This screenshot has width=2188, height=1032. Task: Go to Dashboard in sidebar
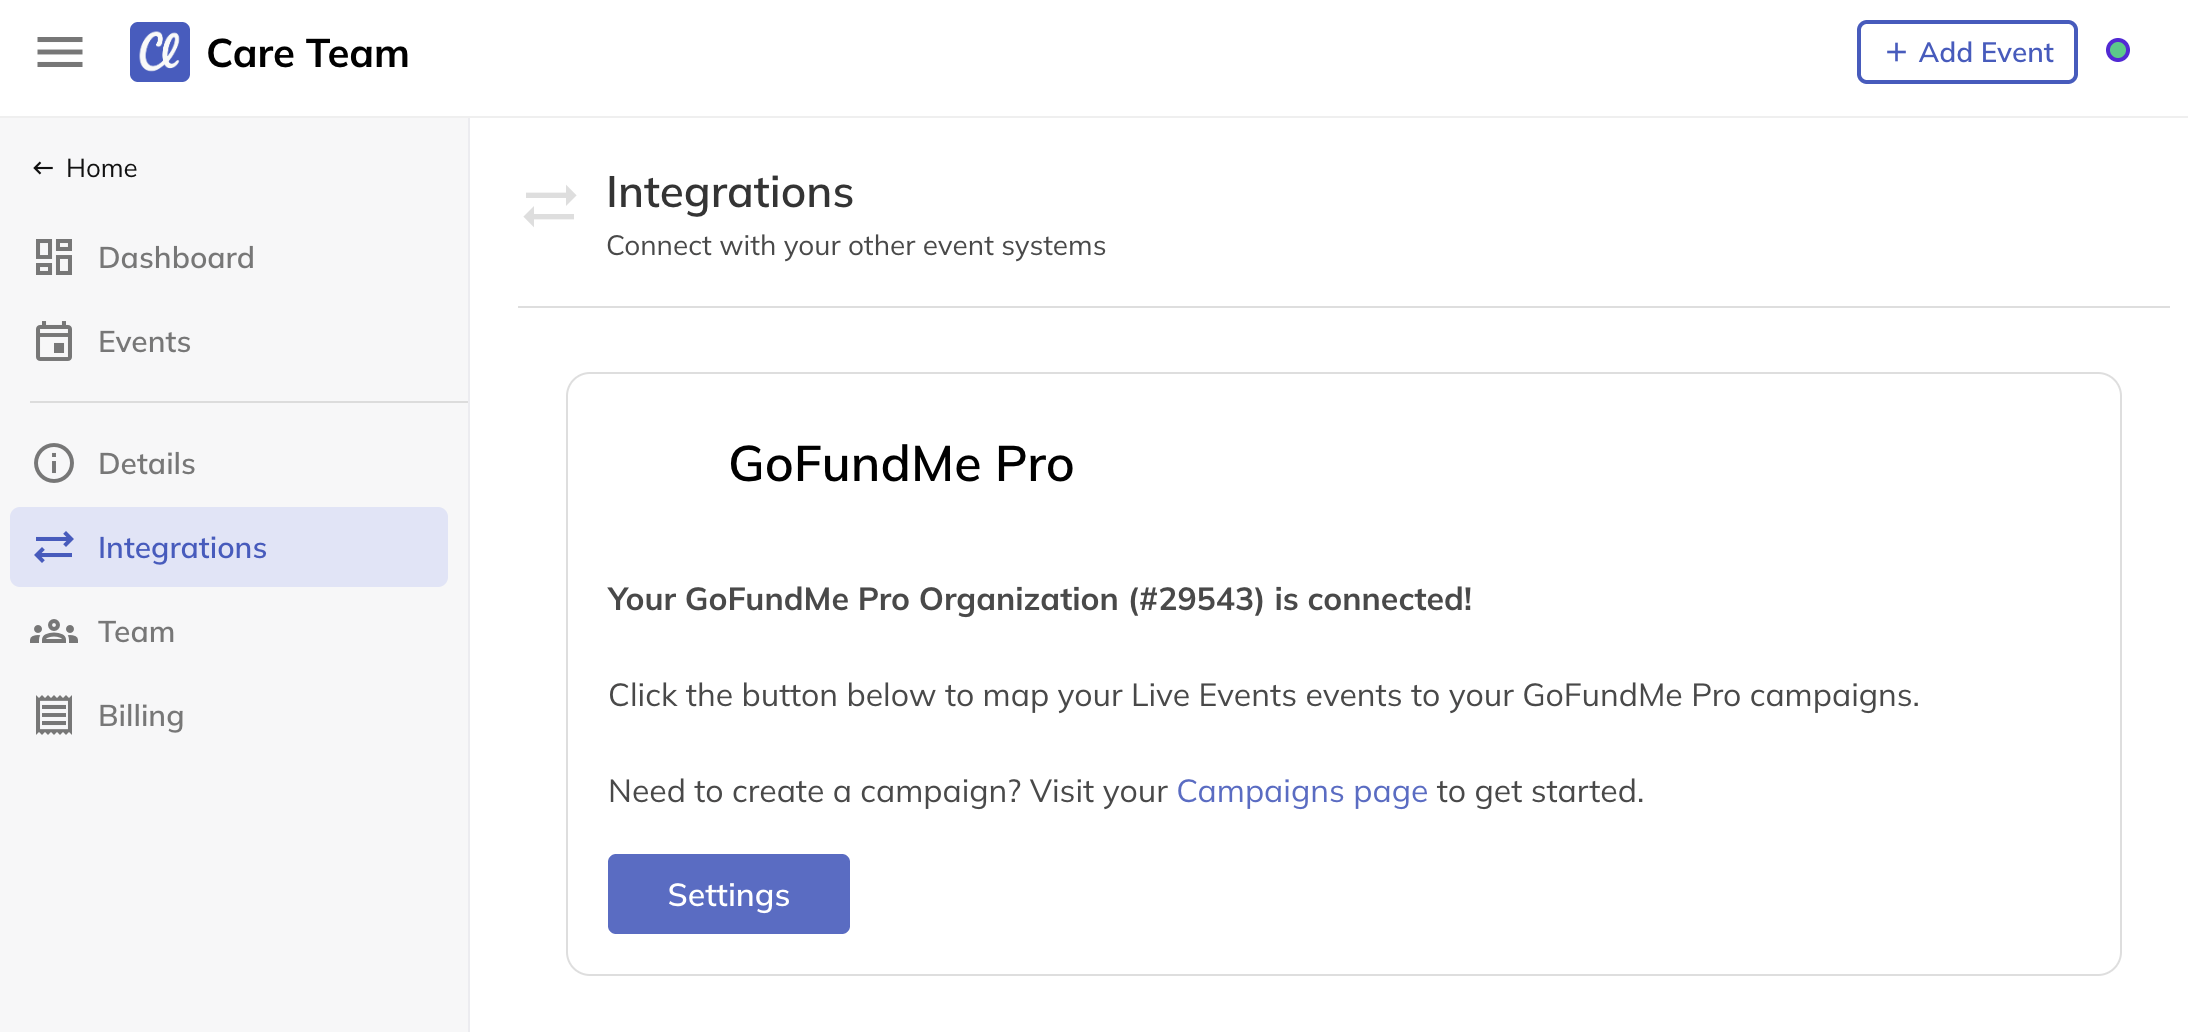229,257
